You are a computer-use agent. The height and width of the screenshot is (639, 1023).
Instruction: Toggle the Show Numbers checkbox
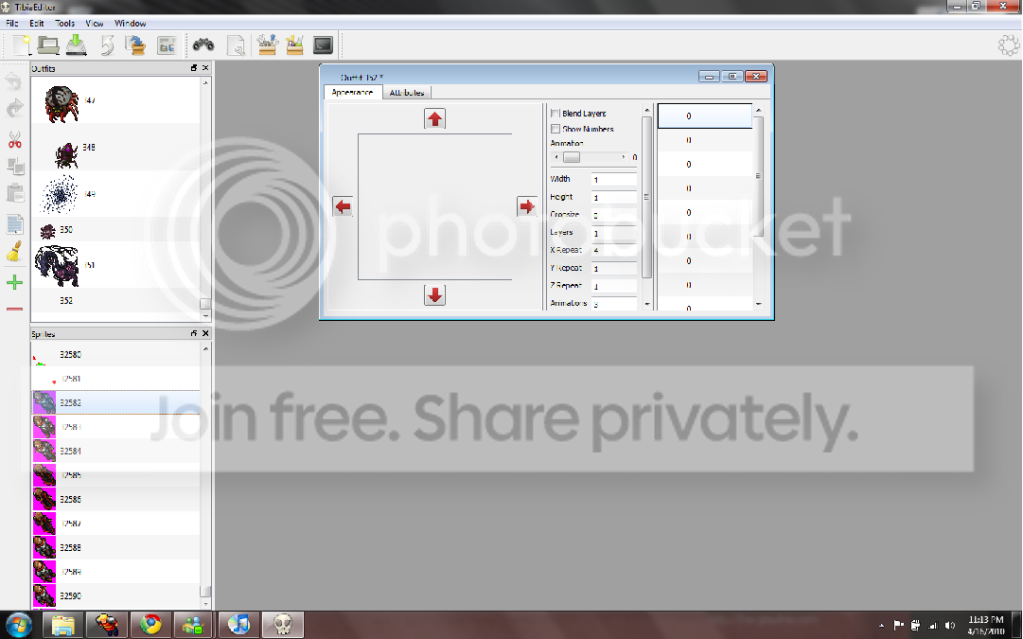(555, 129)
